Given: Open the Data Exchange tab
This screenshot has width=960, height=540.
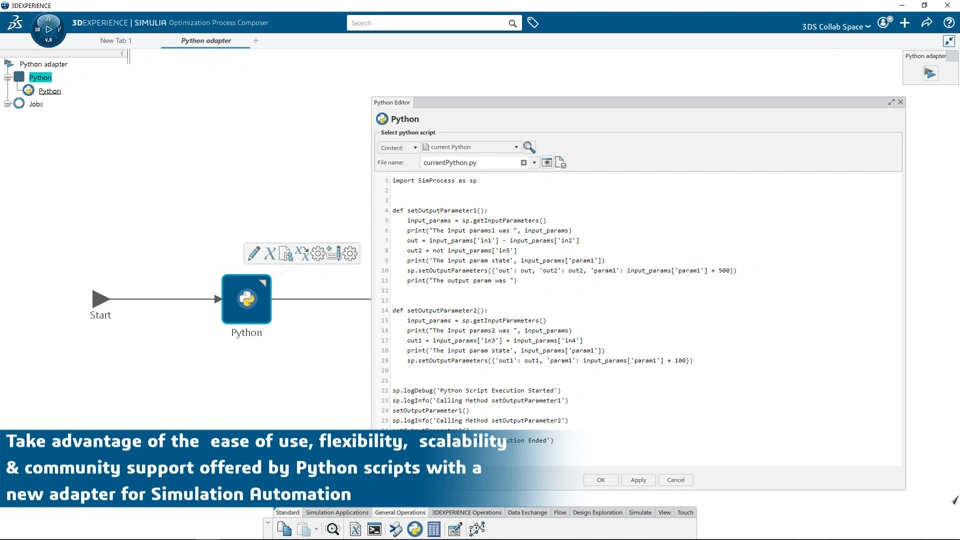Looking at the screenshot, I should 527,512.
